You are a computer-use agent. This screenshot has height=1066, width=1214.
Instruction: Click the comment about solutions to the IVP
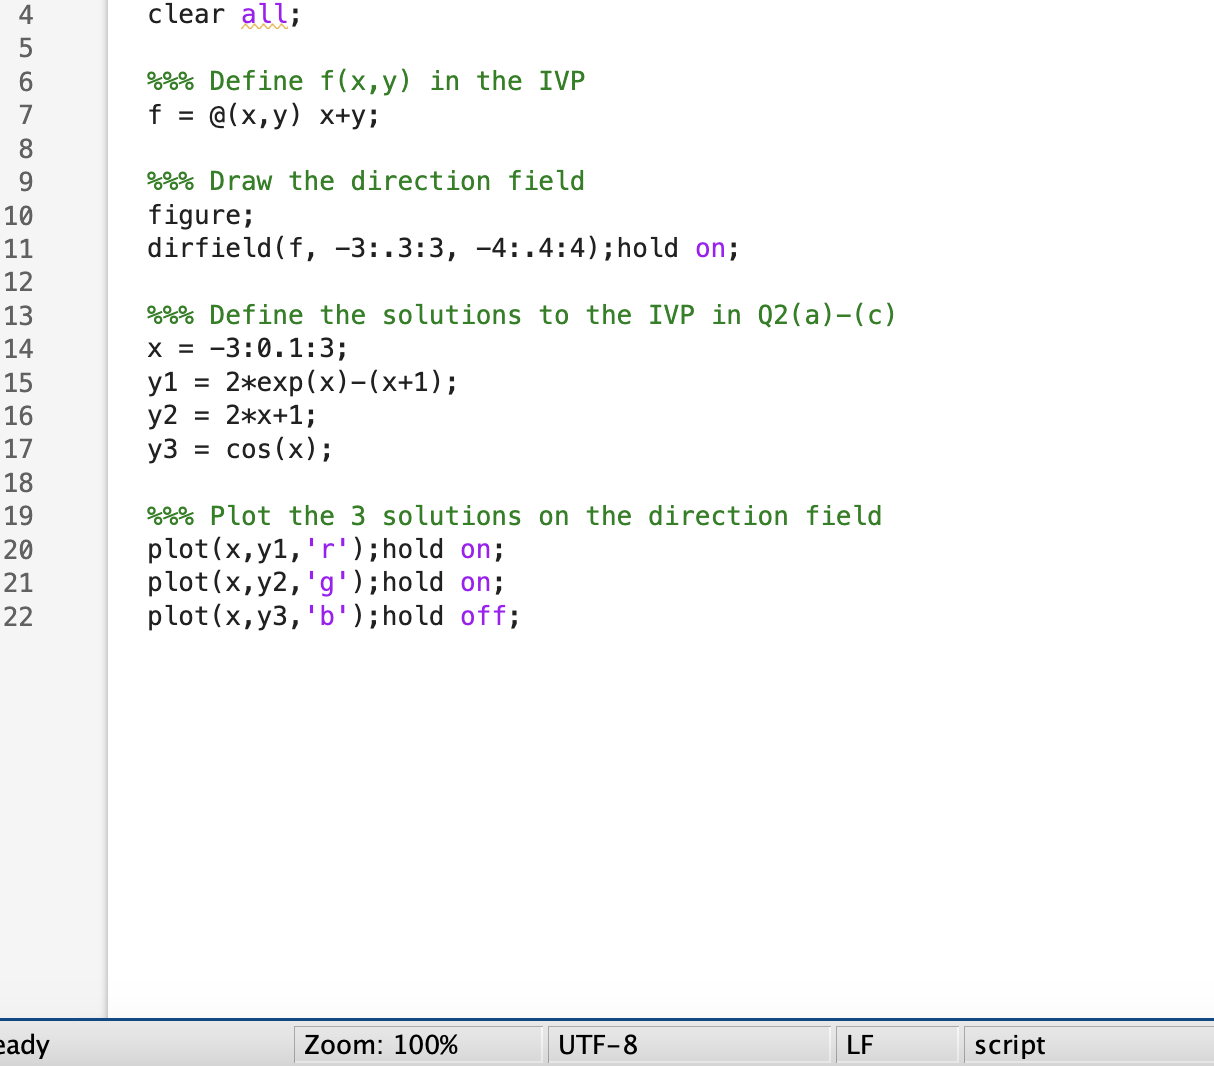[520, 314]
